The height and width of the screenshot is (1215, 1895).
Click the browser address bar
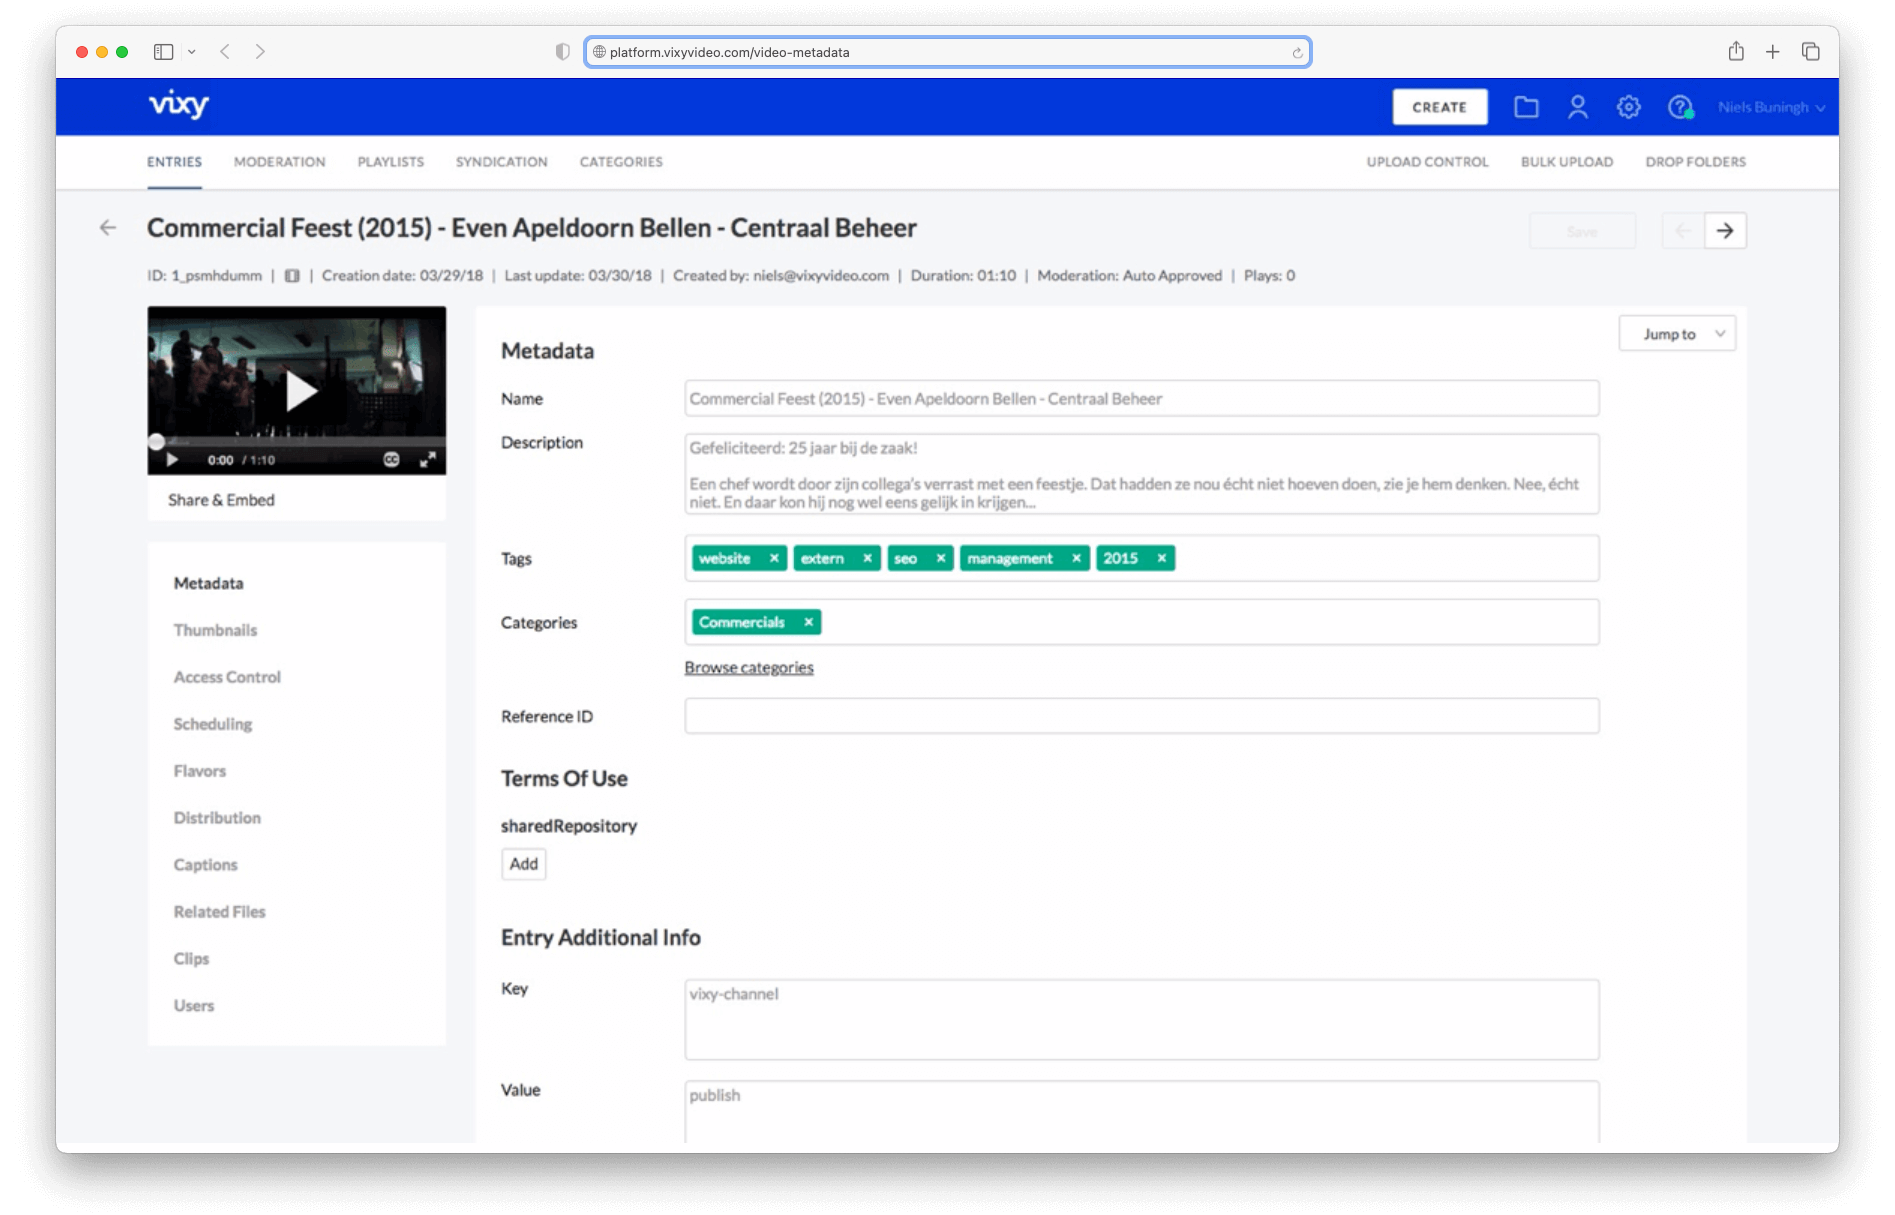pyautogui.click(x=947, y=52)
